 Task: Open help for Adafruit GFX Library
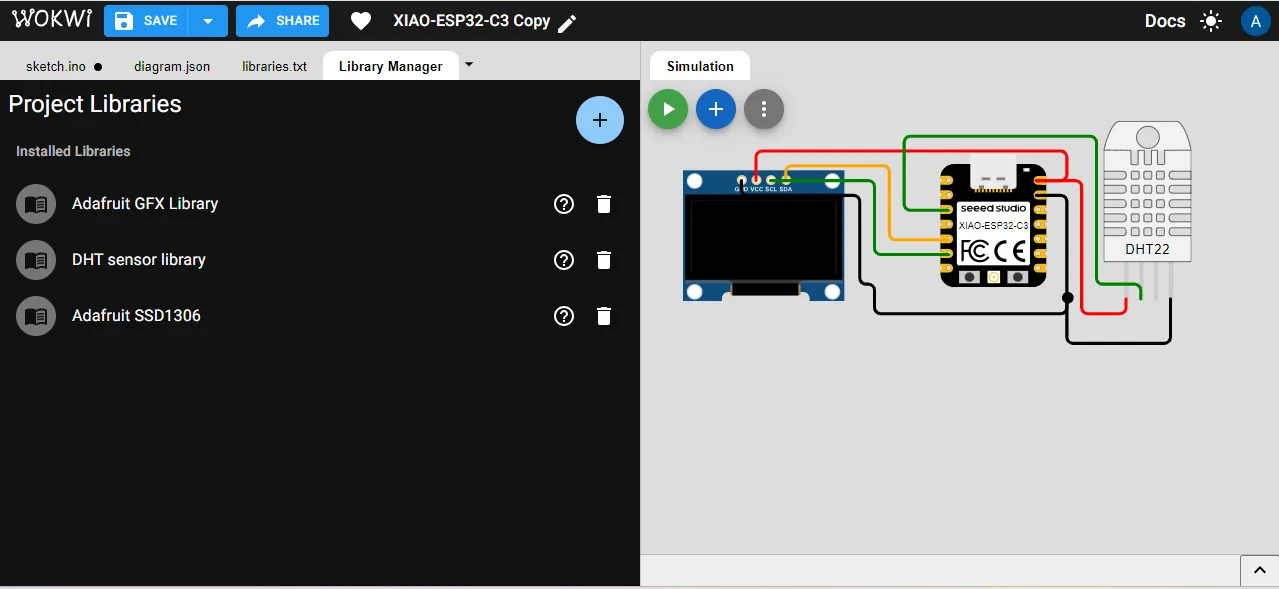click(x=564, y=204)
